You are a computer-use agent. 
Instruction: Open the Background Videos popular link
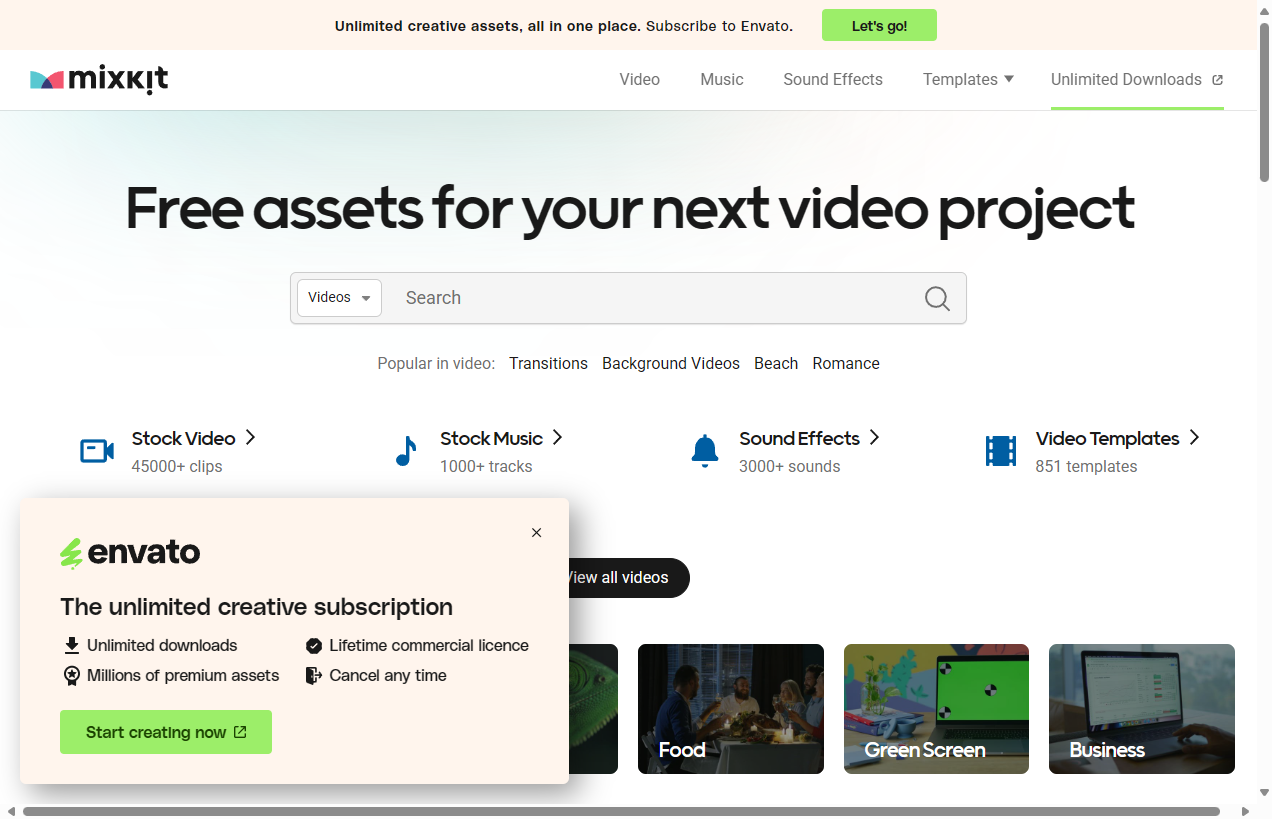pos(670,364)
